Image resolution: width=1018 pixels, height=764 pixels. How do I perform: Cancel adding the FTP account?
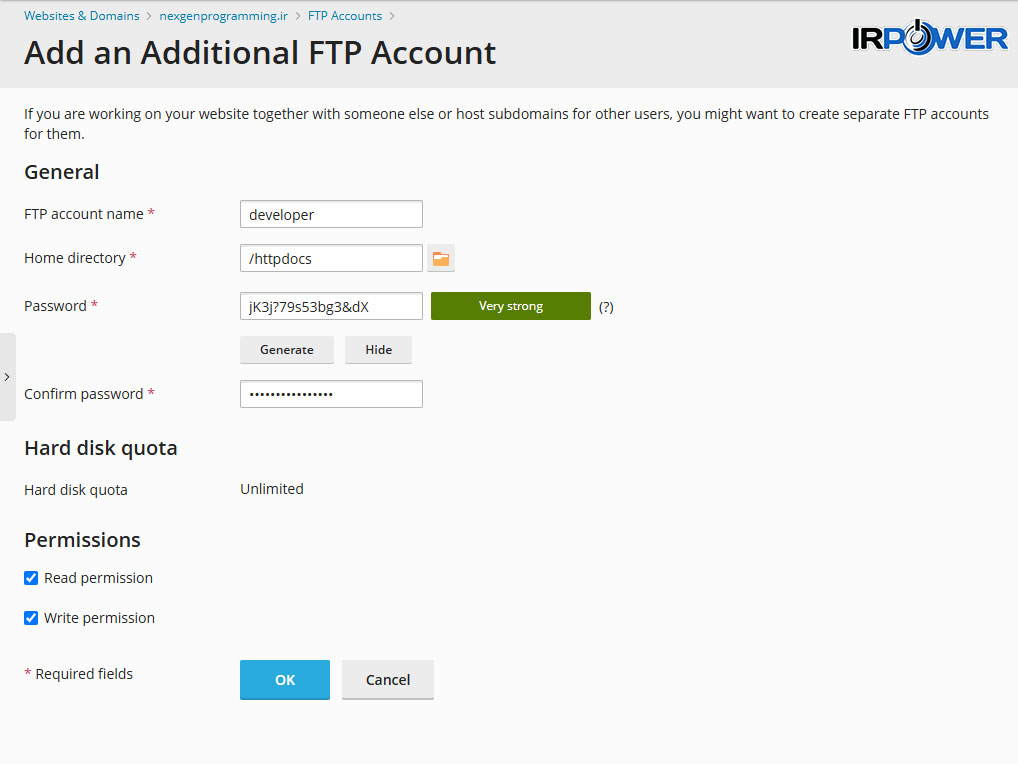click(x=388, y=680)
